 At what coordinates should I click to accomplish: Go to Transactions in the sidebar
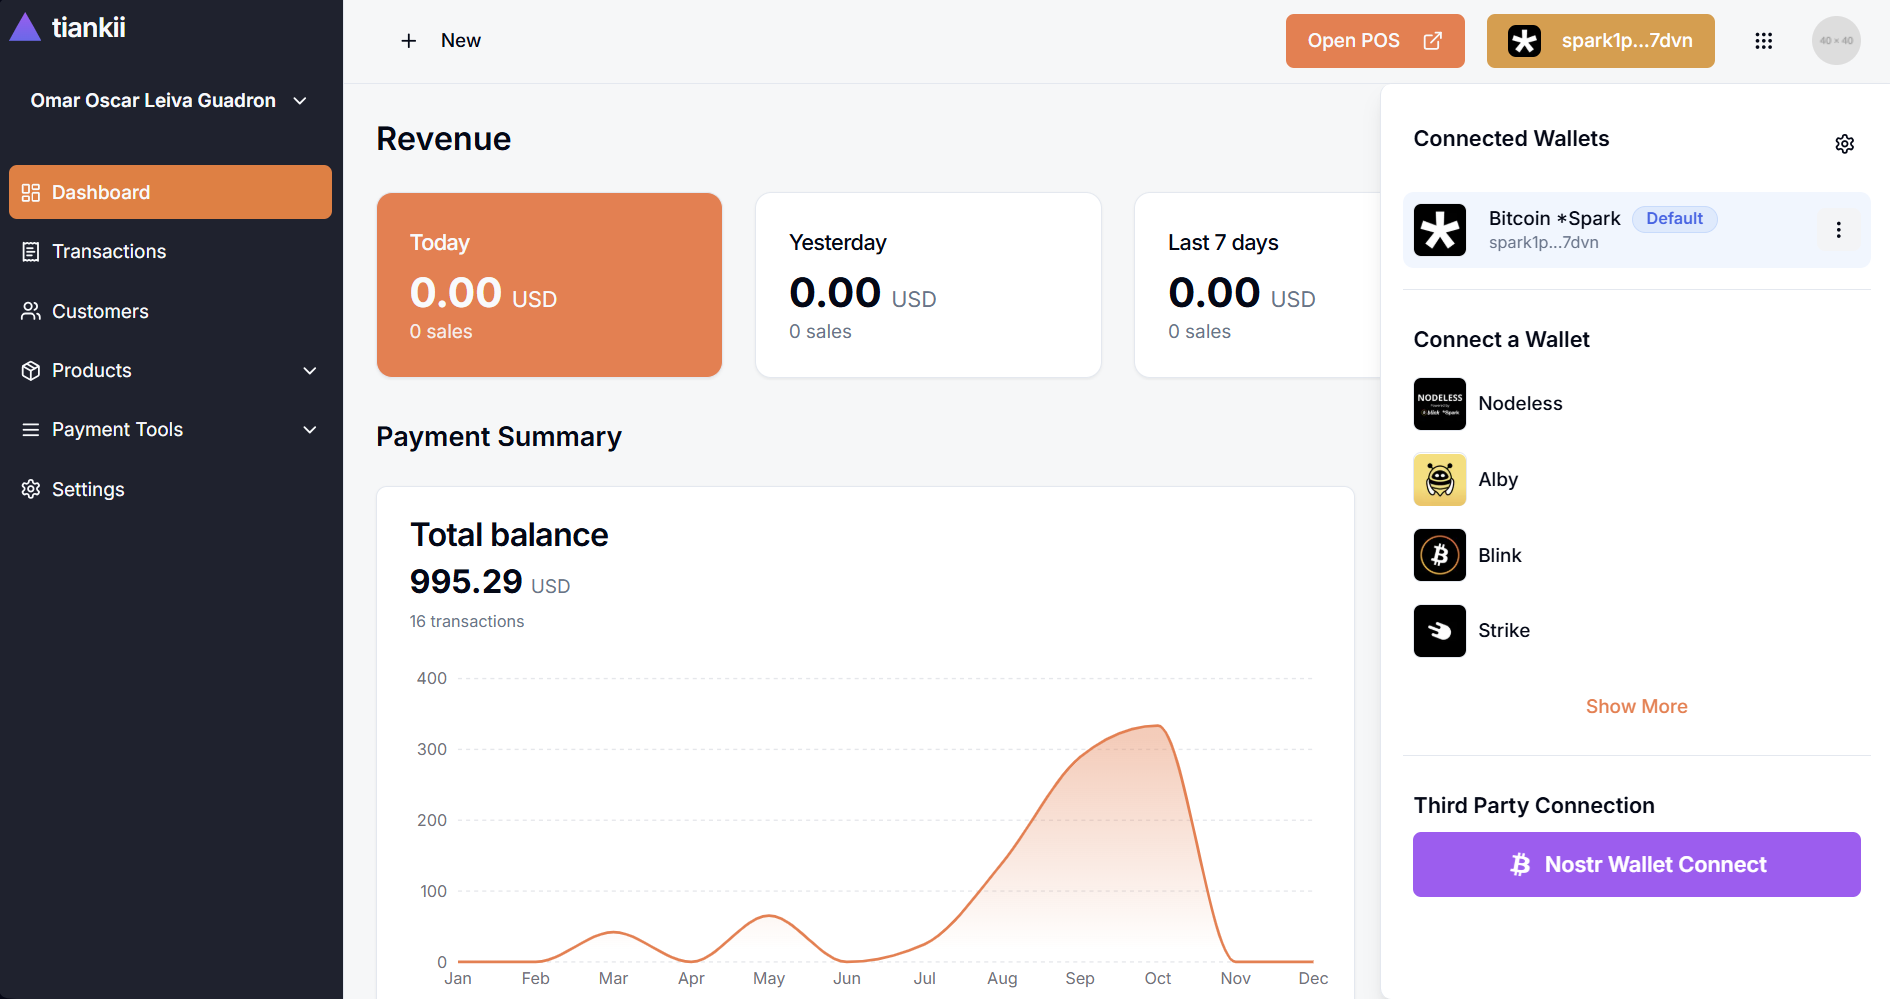[x=109, y=252]
